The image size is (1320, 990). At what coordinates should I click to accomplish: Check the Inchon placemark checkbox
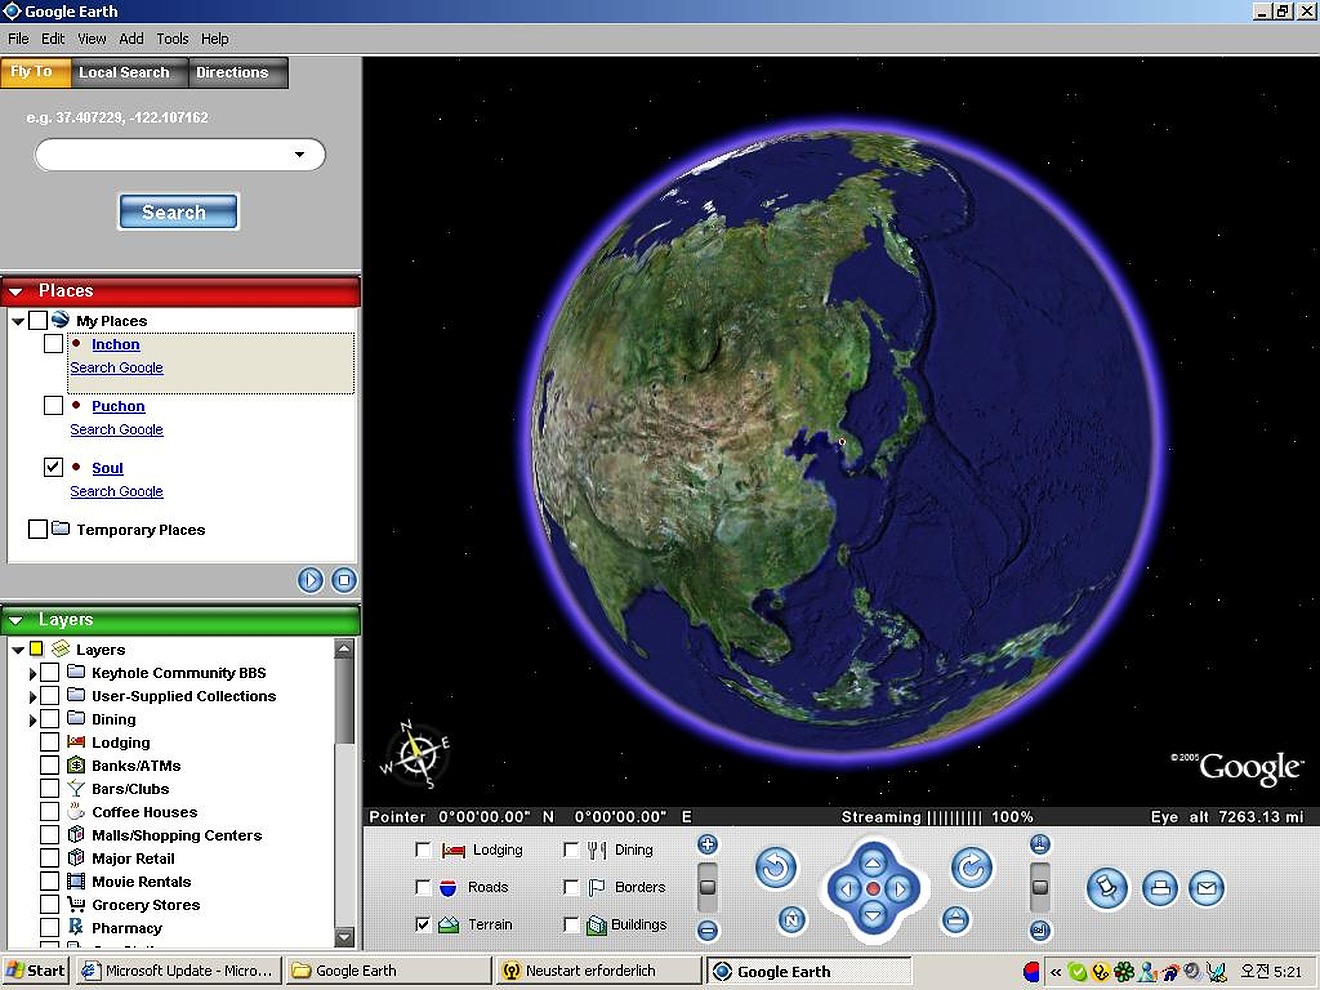pyautogui.click(x=54, y=344)
